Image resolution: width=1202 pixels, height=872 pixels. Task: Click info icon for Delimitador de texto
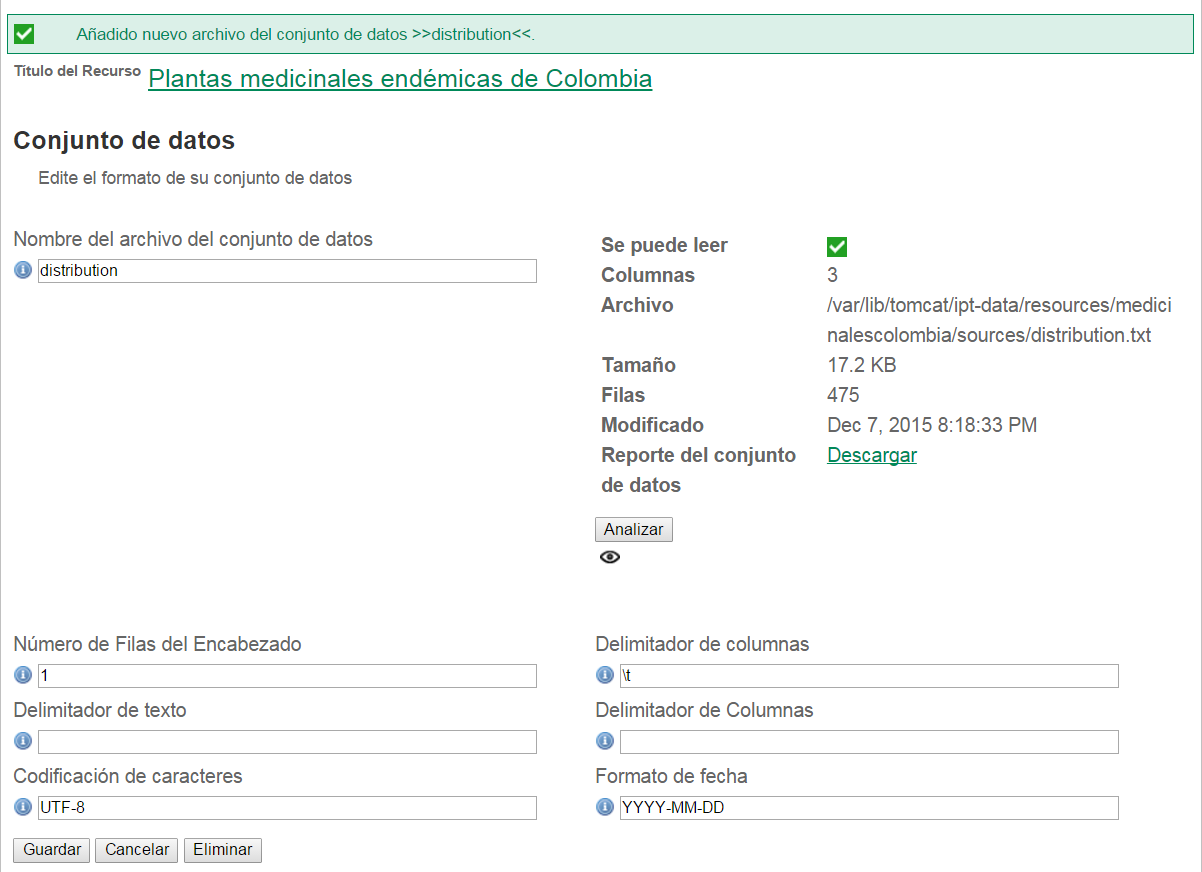[x=23, y=741]
